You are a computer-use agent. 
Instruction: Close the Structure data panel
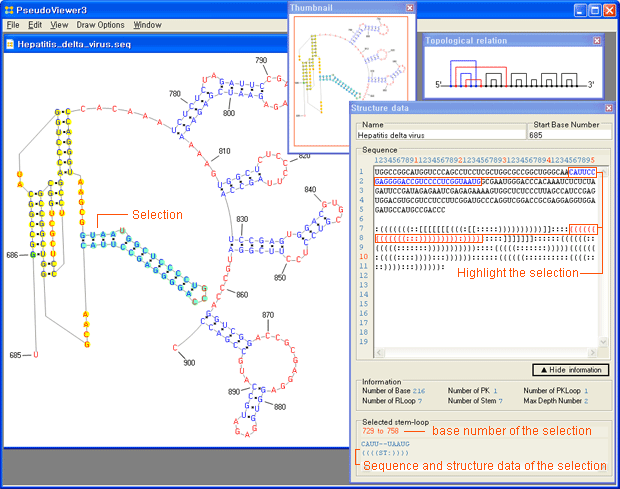click(x=608, y=108)
